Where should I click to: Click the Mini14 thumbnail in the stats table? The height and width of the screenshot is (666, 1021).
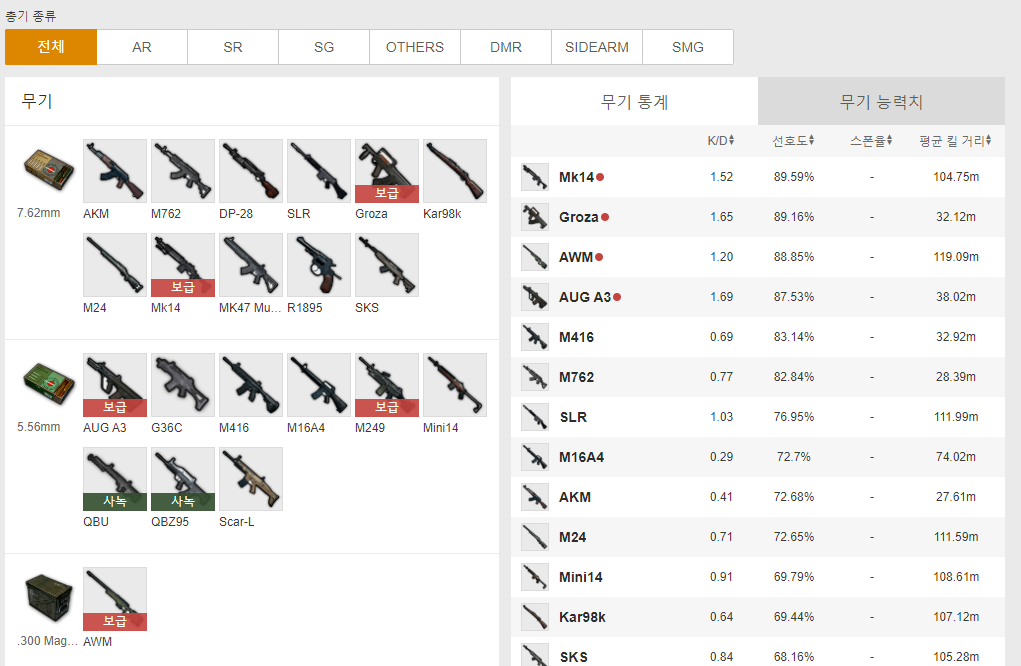tap(535, 577)
